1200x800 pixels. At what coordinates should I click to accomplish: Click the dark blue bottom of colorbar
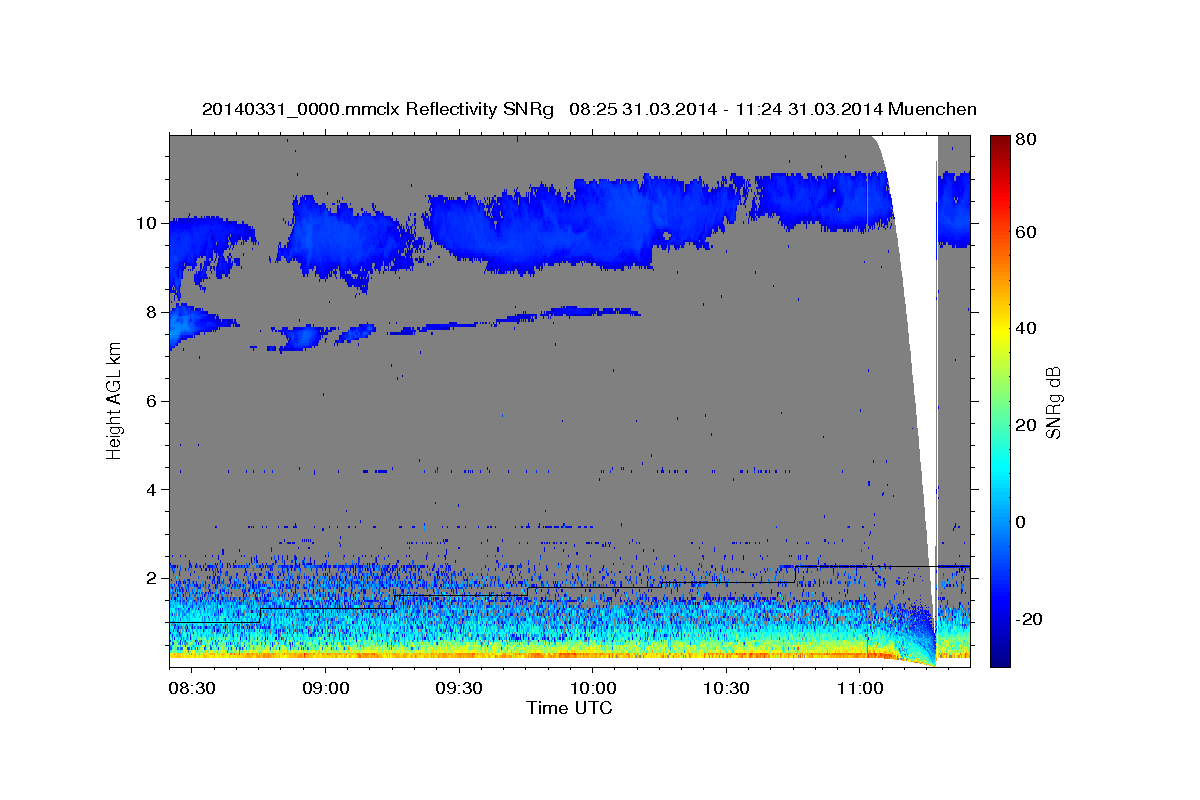tap(1000, 655)
